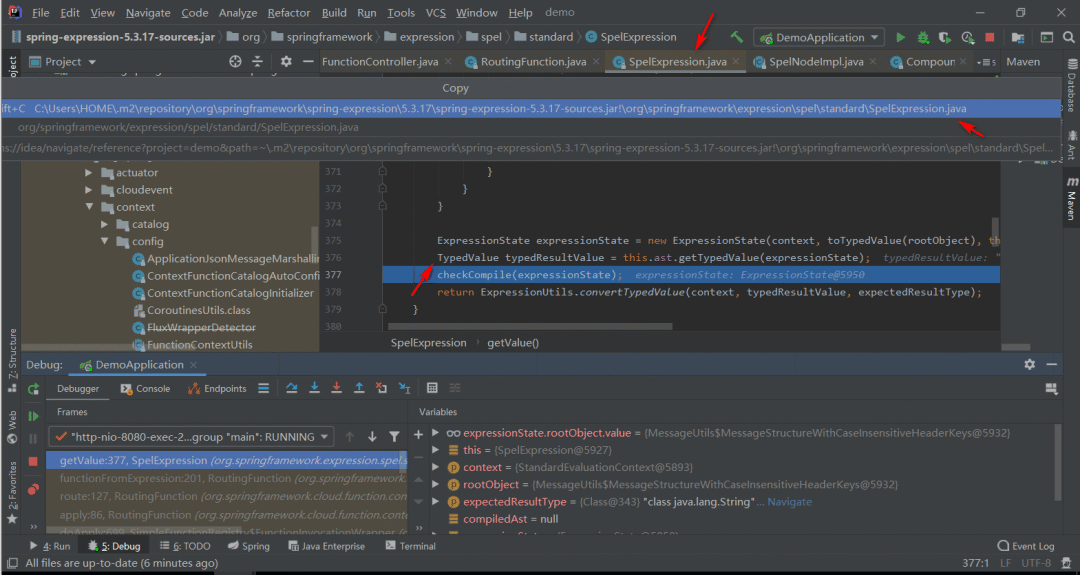Viewport: 1080px width, 575px height.
Task: Start debugging with the bug icon
Action: click(x=923, y=37)
